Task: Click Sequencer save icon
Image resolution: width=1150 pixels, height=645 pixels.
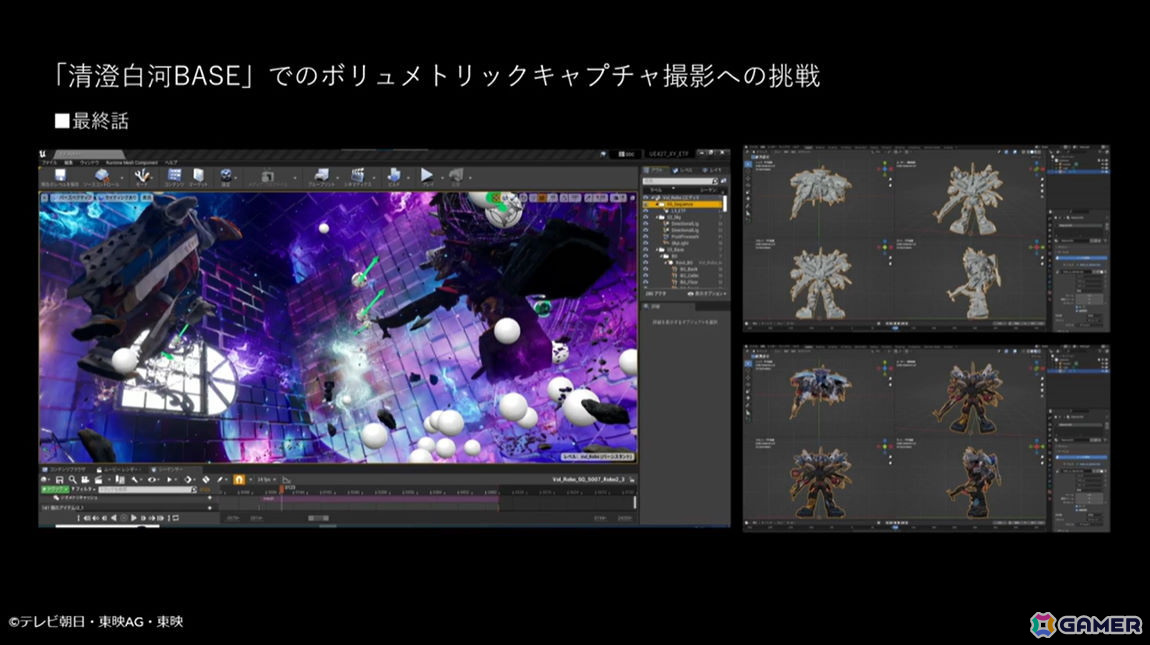Action: 59,479
